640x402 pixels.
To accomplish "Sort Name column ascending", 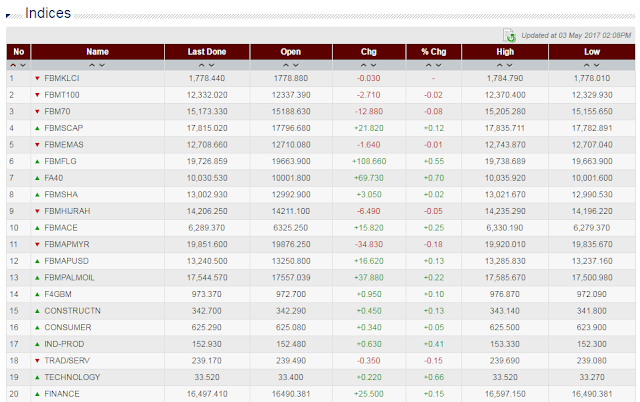I will click(92, 65).
